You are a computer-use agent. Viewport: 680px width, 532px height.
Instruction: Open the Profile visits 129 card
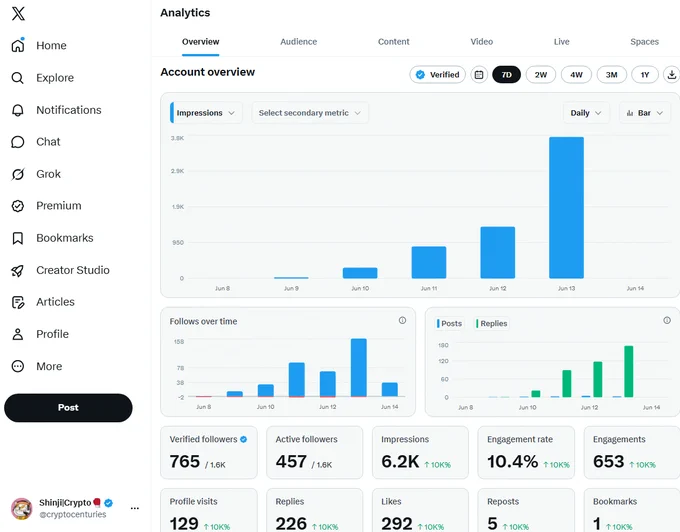[209, 510]
